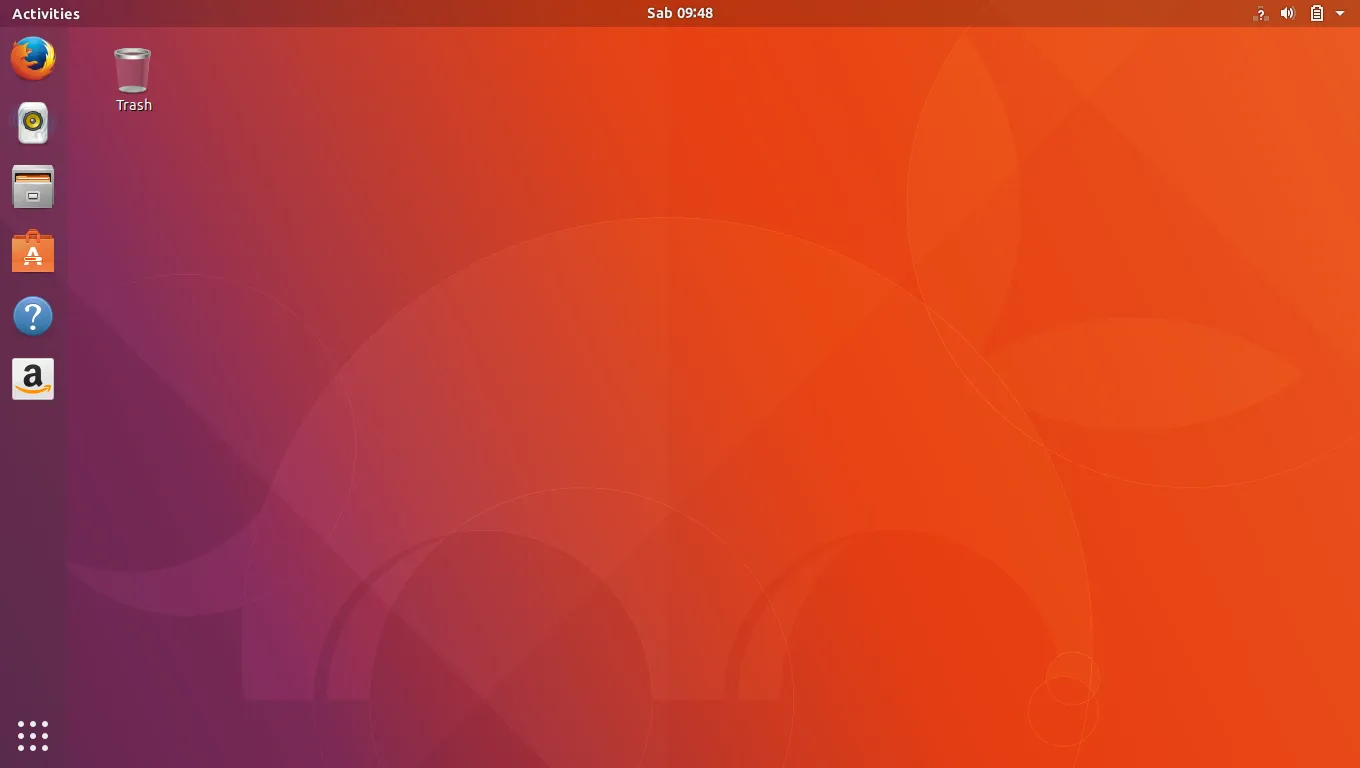Image resolution: width=1360 pixels, height=768 pixels.
Task: Expand the system menu dropdown arrow
Action: (1341, 13)
